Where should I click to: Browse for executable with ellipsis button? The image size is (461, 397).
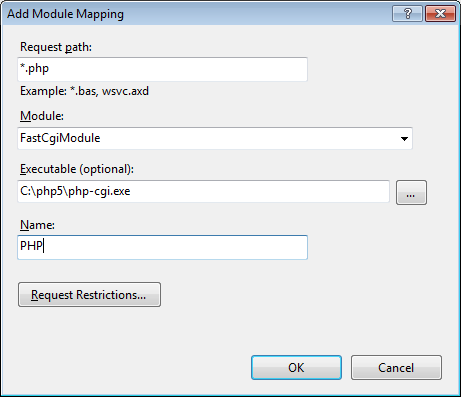tap(411, 192)
